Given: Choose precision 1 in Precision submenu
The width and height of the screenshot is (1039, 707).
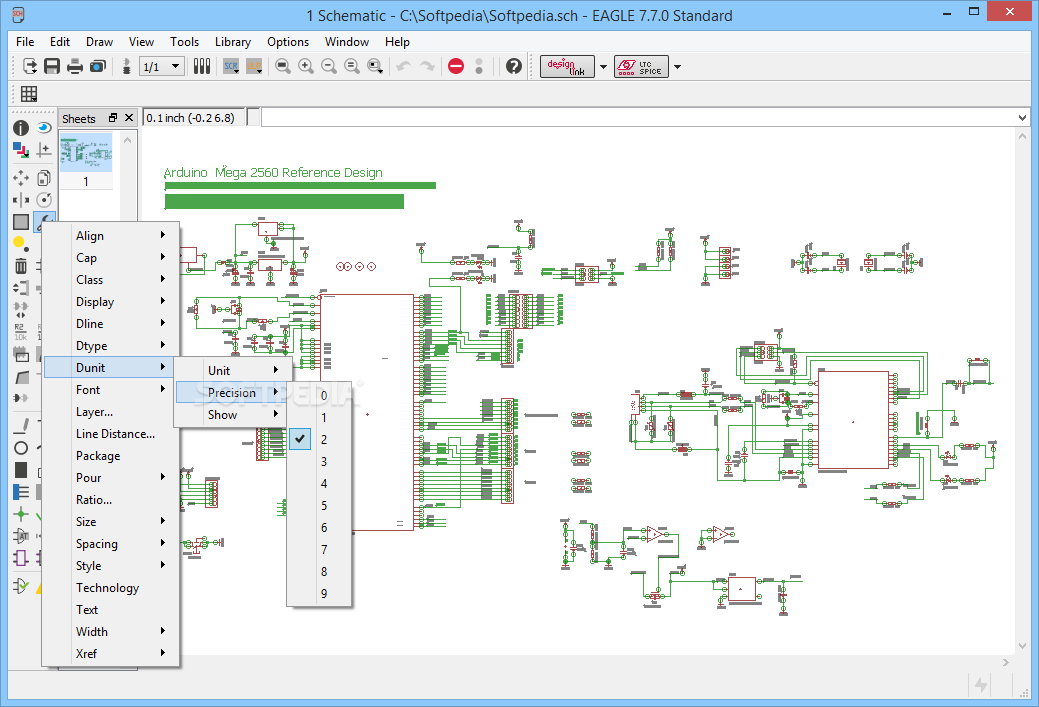Looking at the screenshot, I should pyautogui.click(x=319, y=417).
